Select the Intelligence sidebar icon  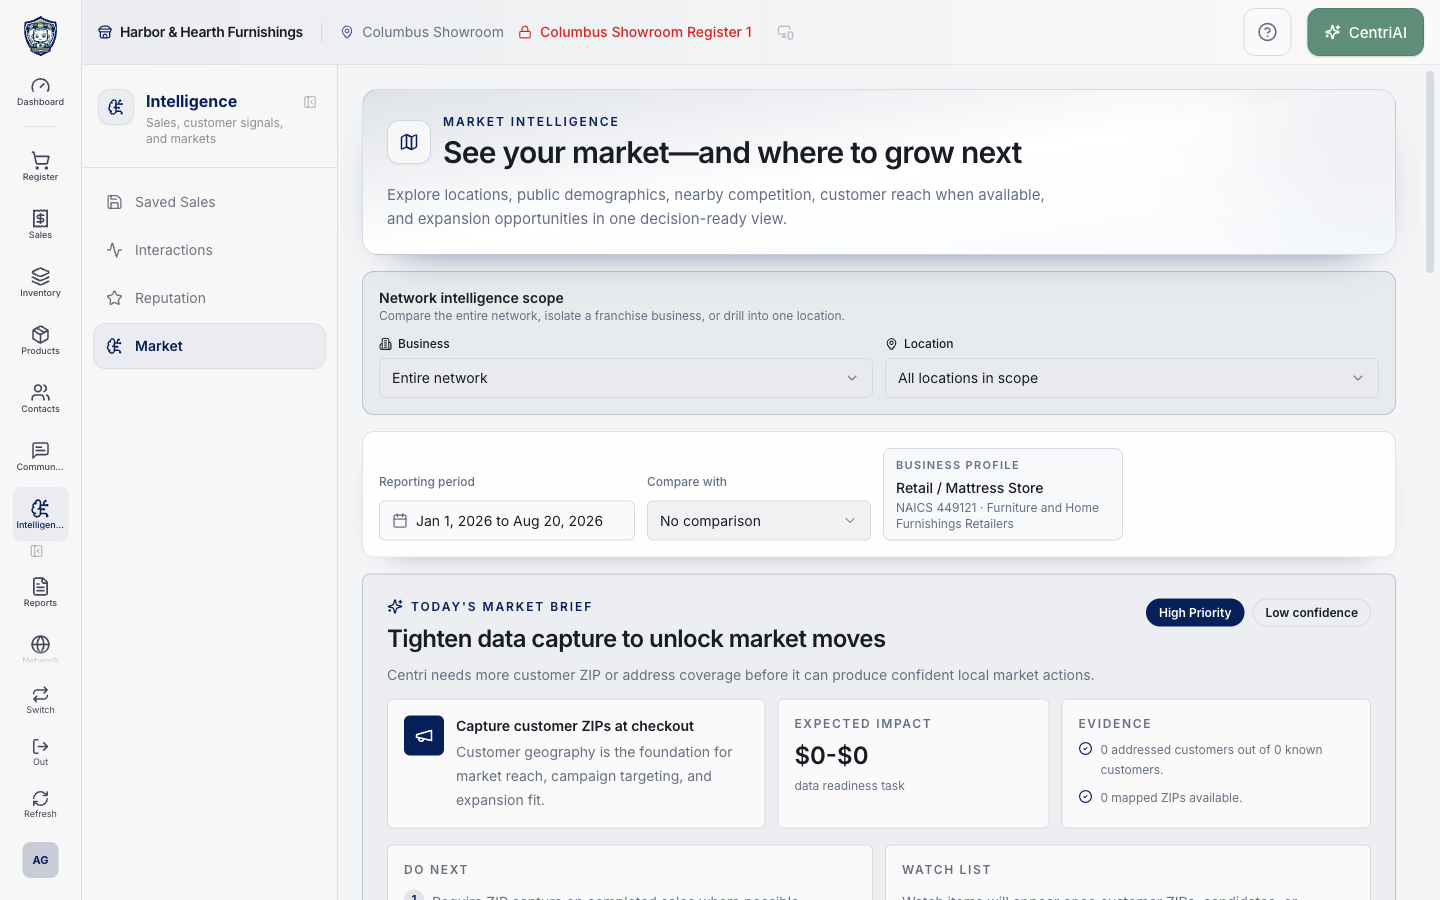click(x=40, y=514)
